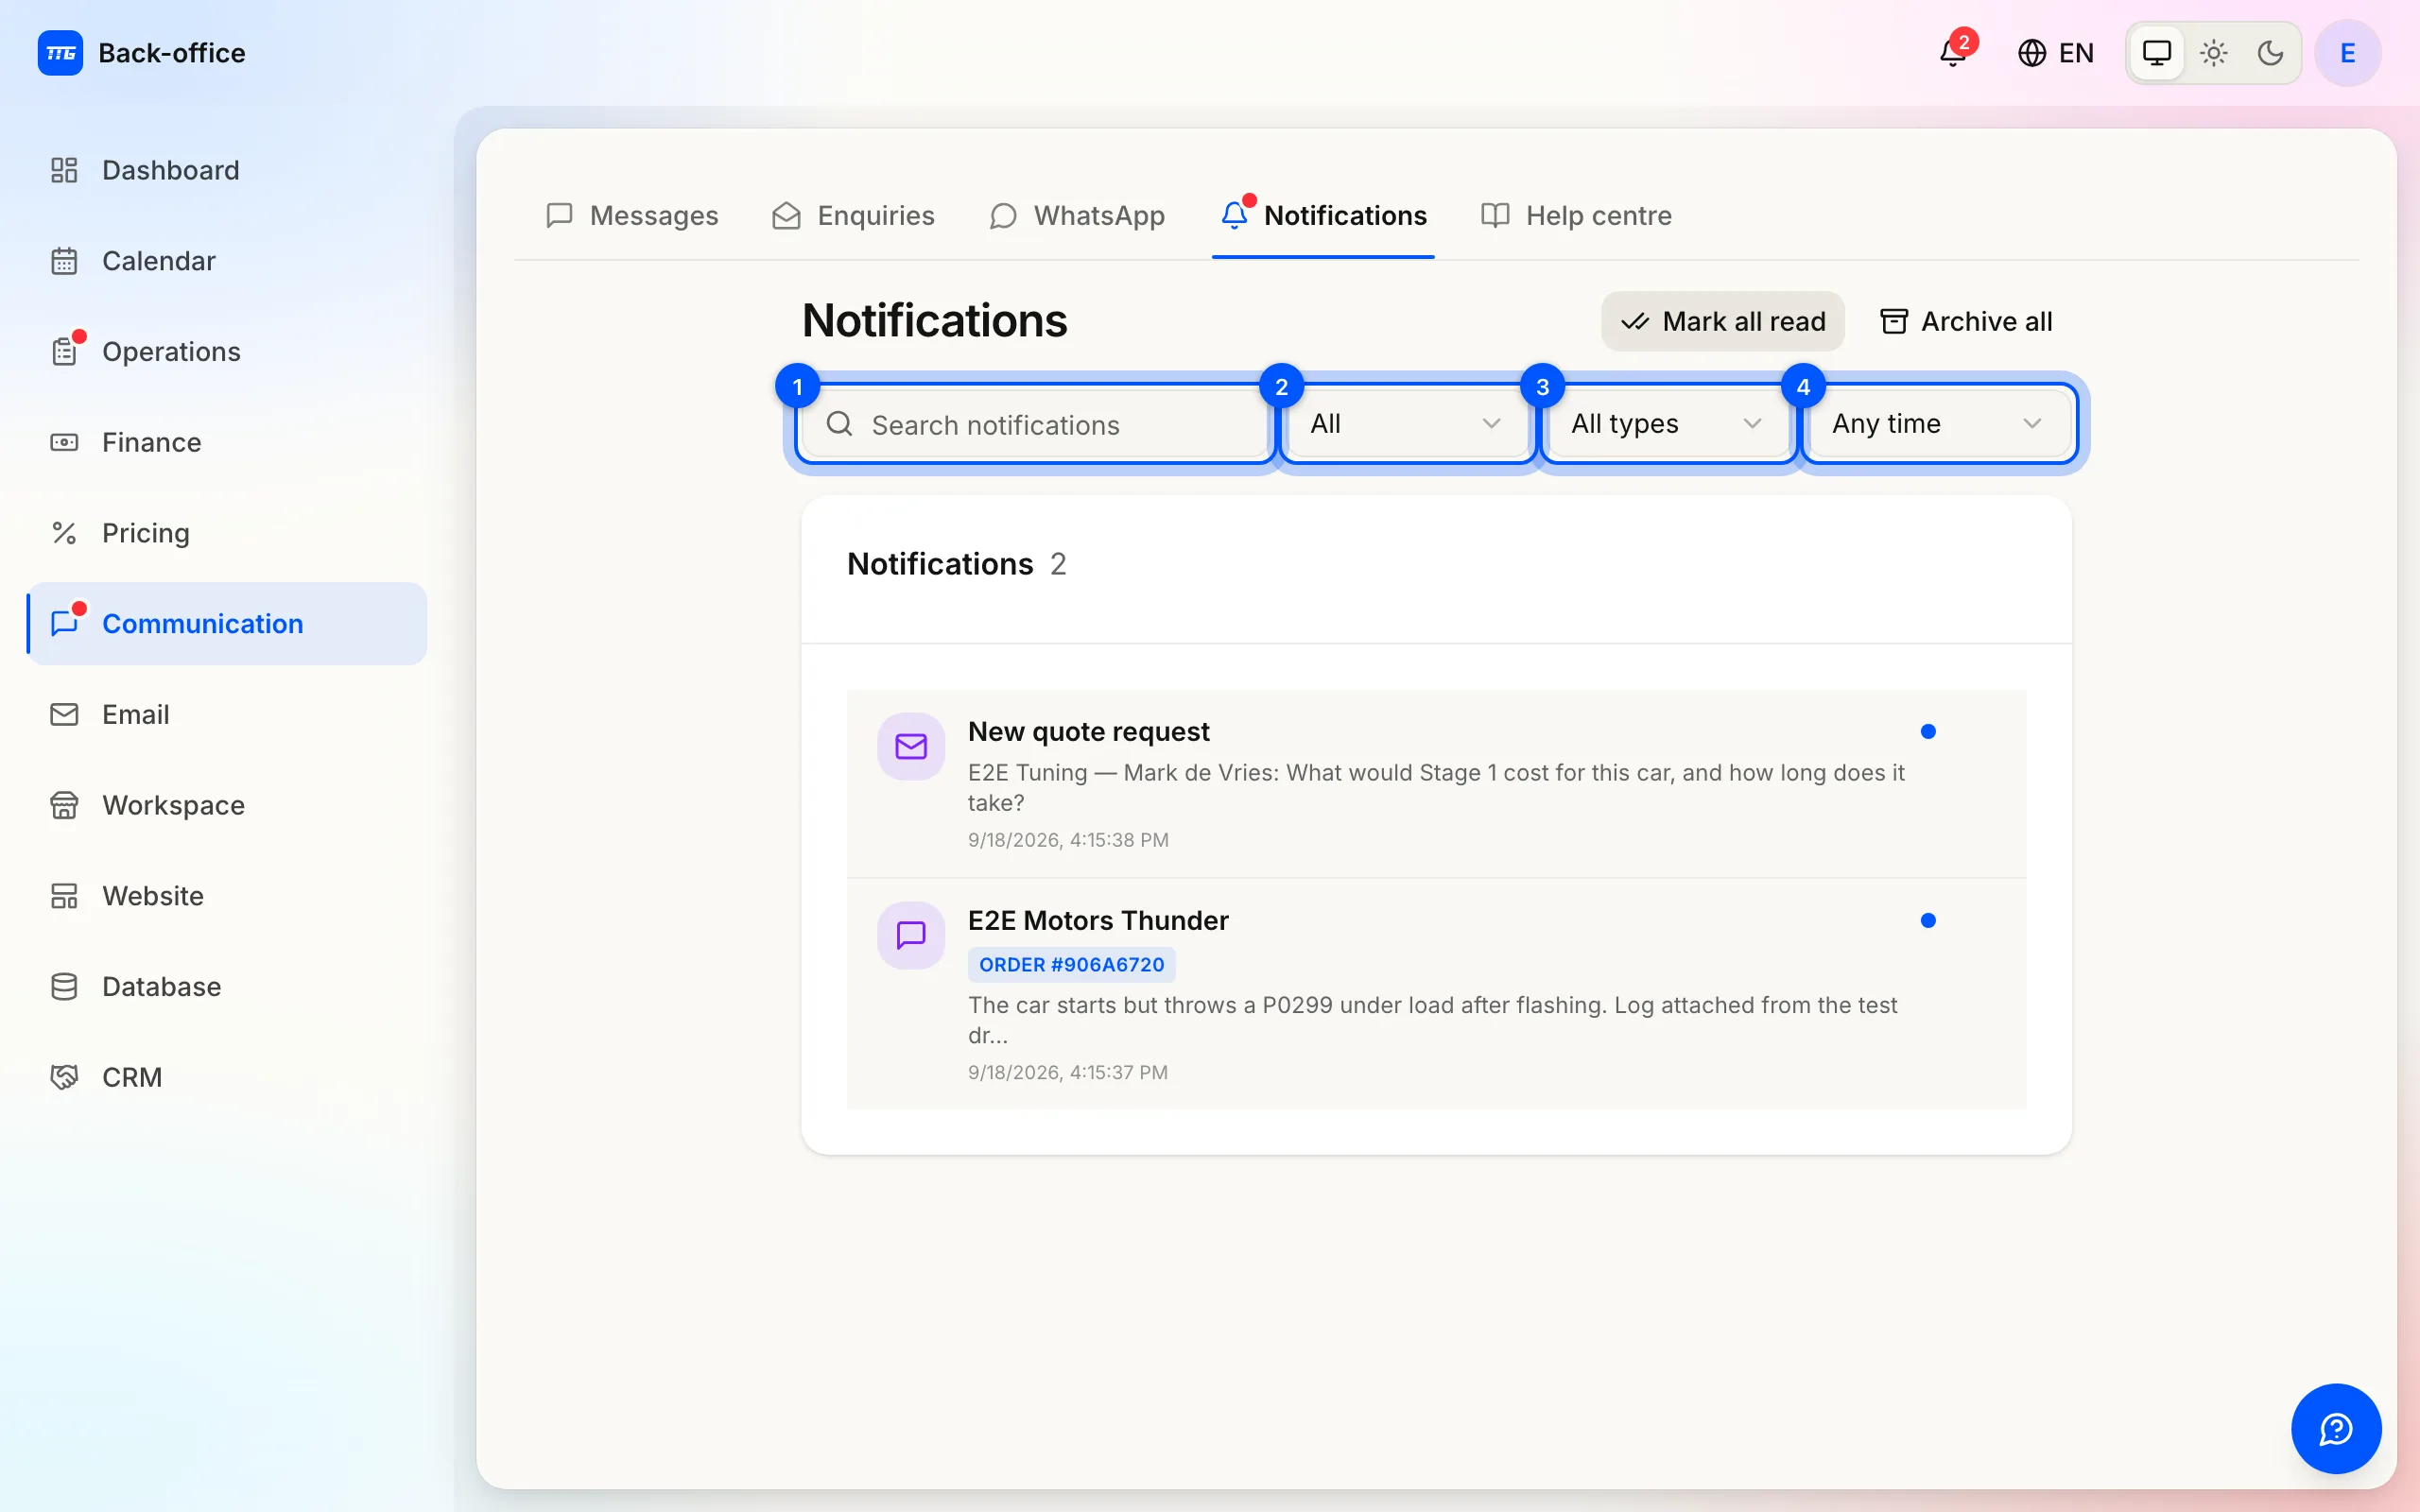Click the Archive all button
This screenshot has width=2420, height=1512.
pyautogui.click(x=1966, y=321)
